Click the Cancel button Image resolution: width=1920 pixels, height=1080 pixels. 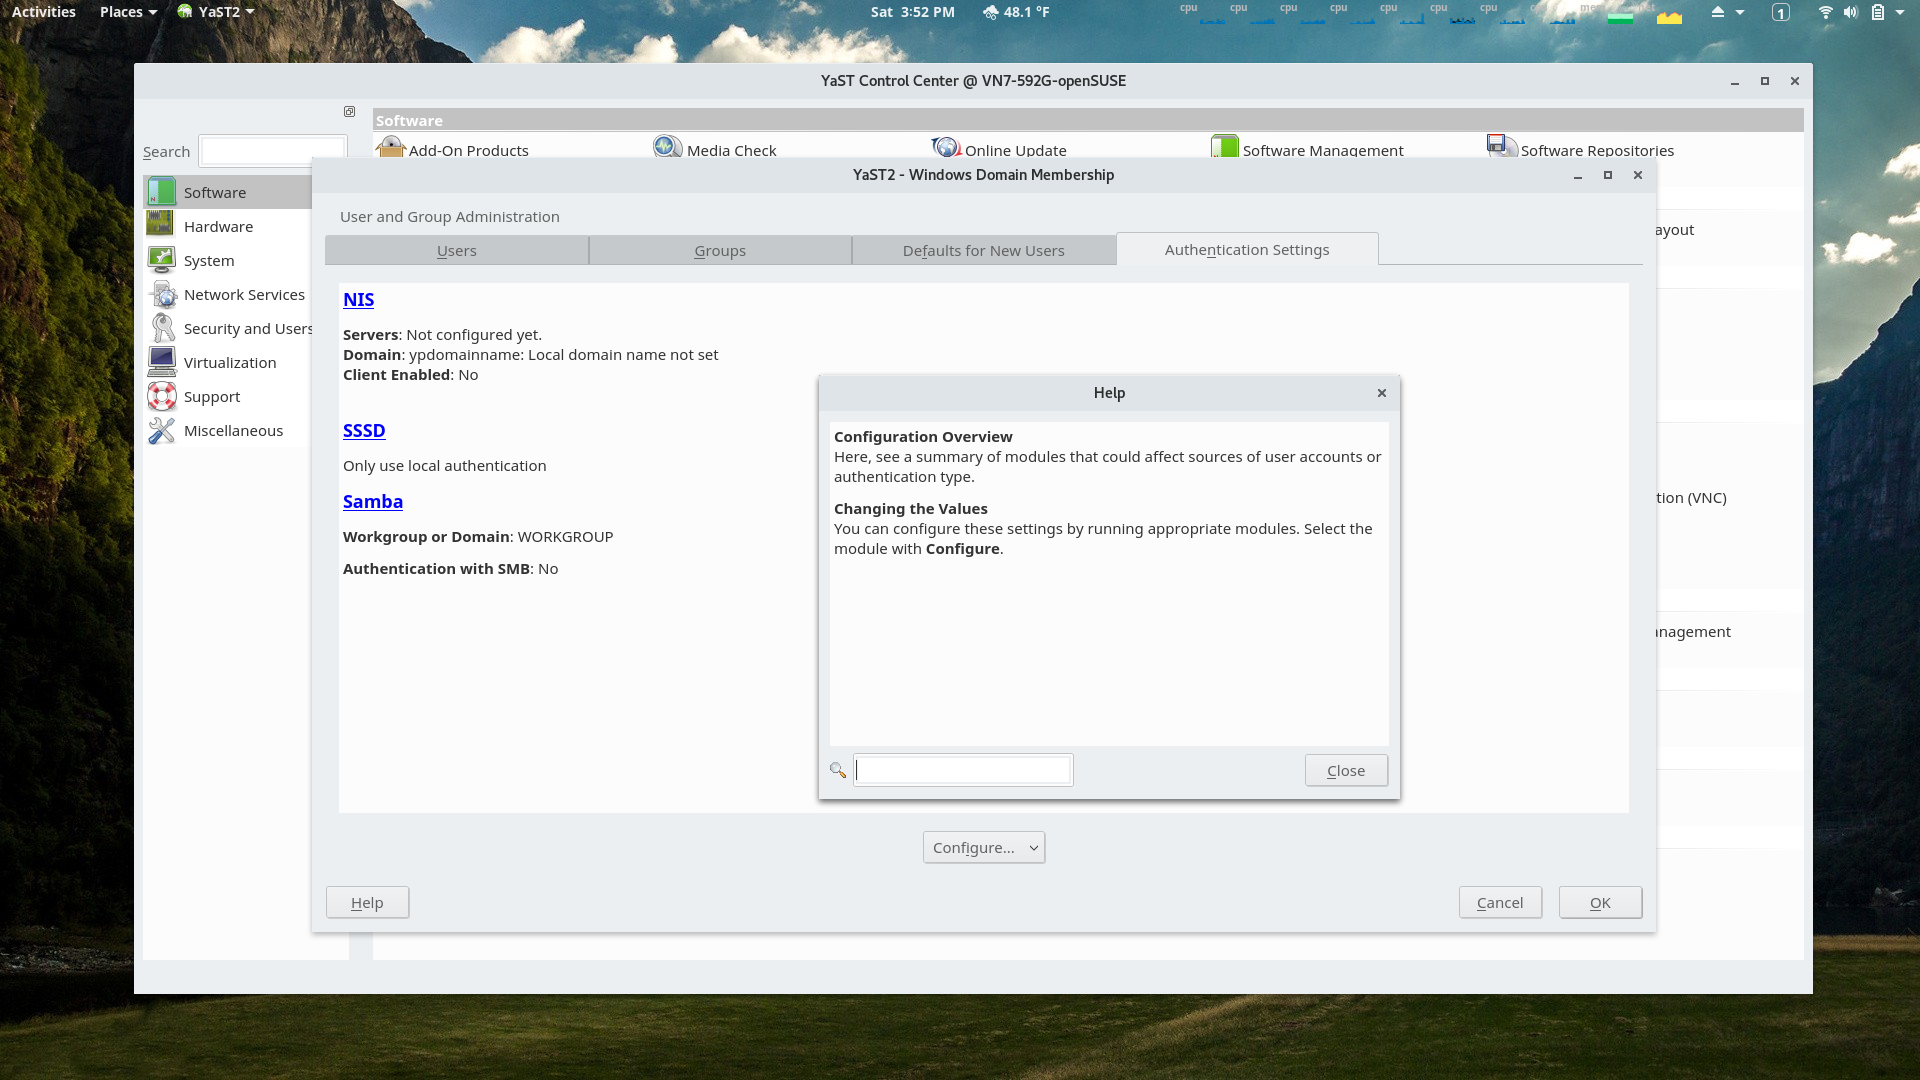(x=1500, y=902)
